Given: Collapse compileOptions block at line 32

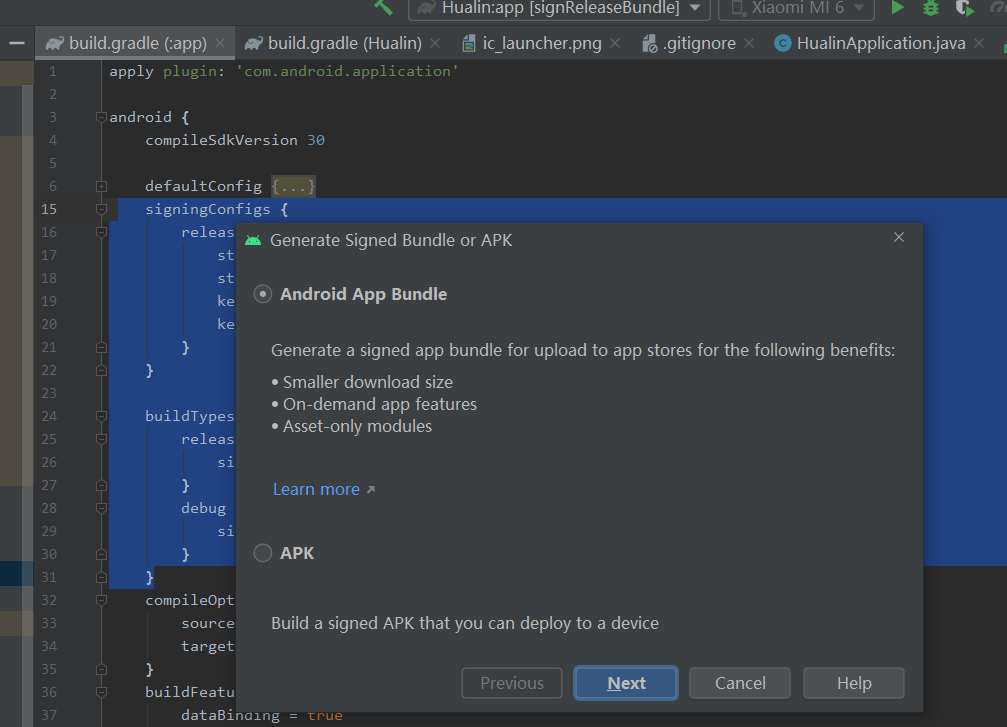Looking at the screenshot, I should pos(101,600).
